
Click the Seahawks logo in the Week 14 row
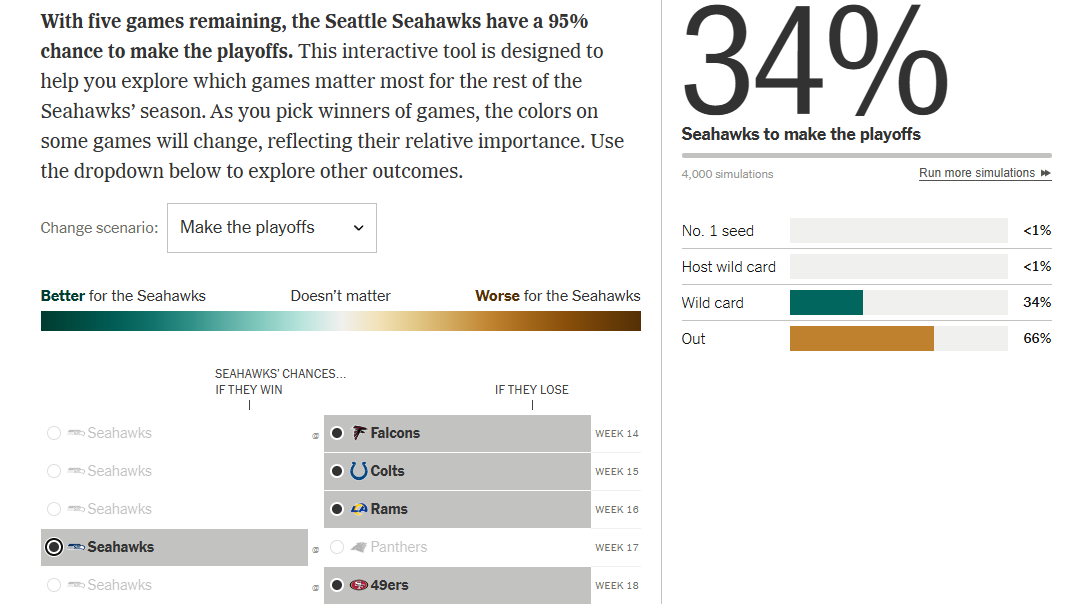(x=76, y=433)
